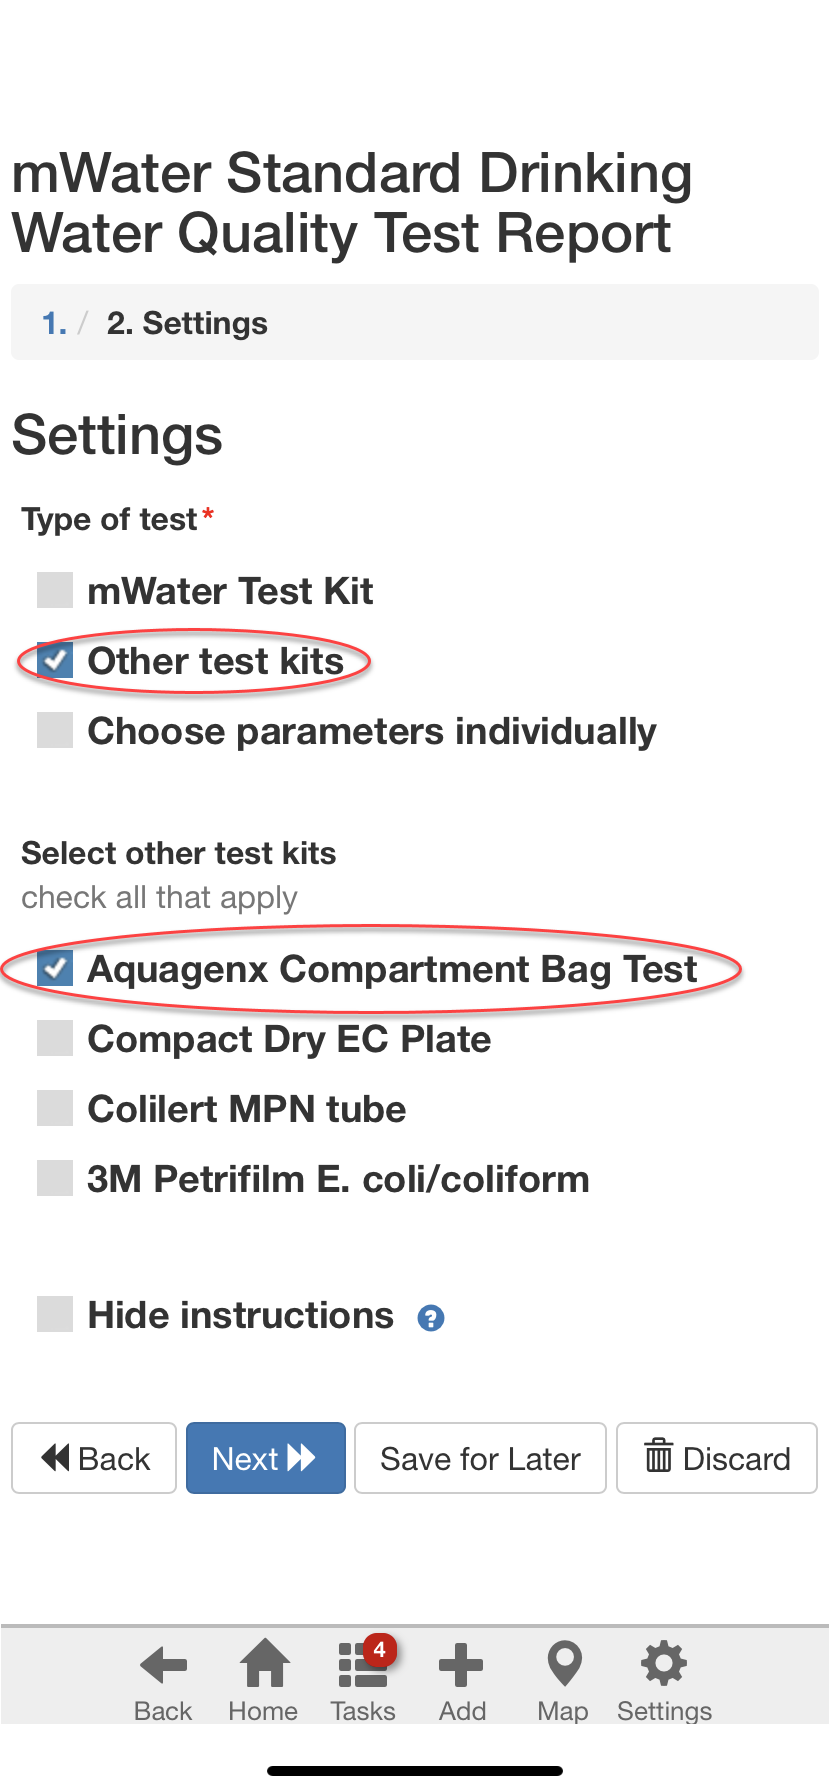Viewport: 829px width, 1792px height.
Task: Check 3M Petrifilm E. coli/coliform
Action: coord(55,1178)
